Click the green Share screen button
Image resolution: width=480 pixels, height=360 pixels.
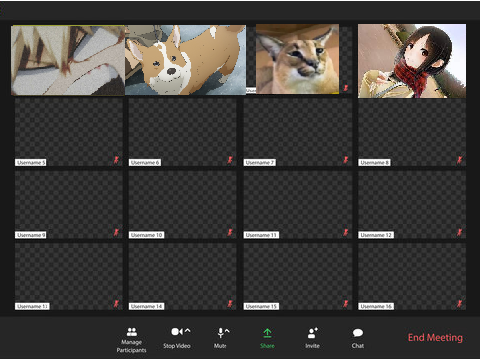tap(267, 338)
